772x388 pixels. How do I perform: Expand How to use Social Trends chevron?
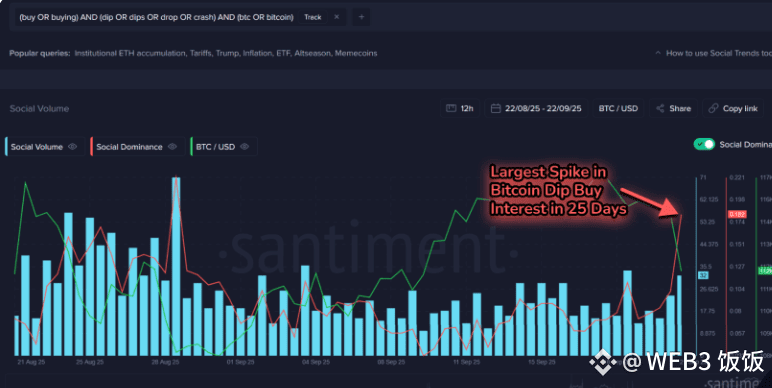[x=658, y=53]
